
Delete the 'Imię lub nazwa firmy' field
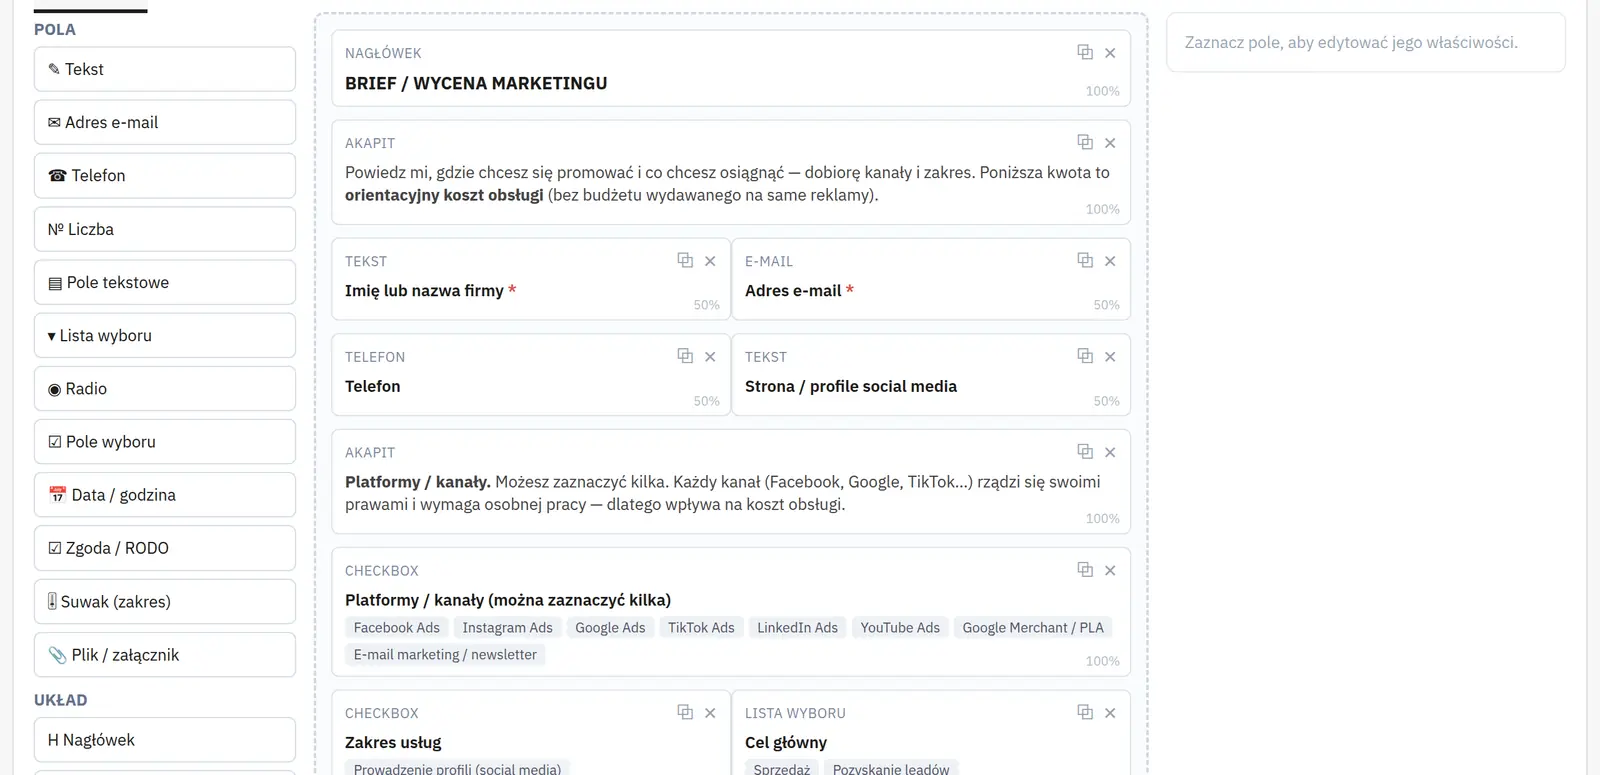[710, 261]
